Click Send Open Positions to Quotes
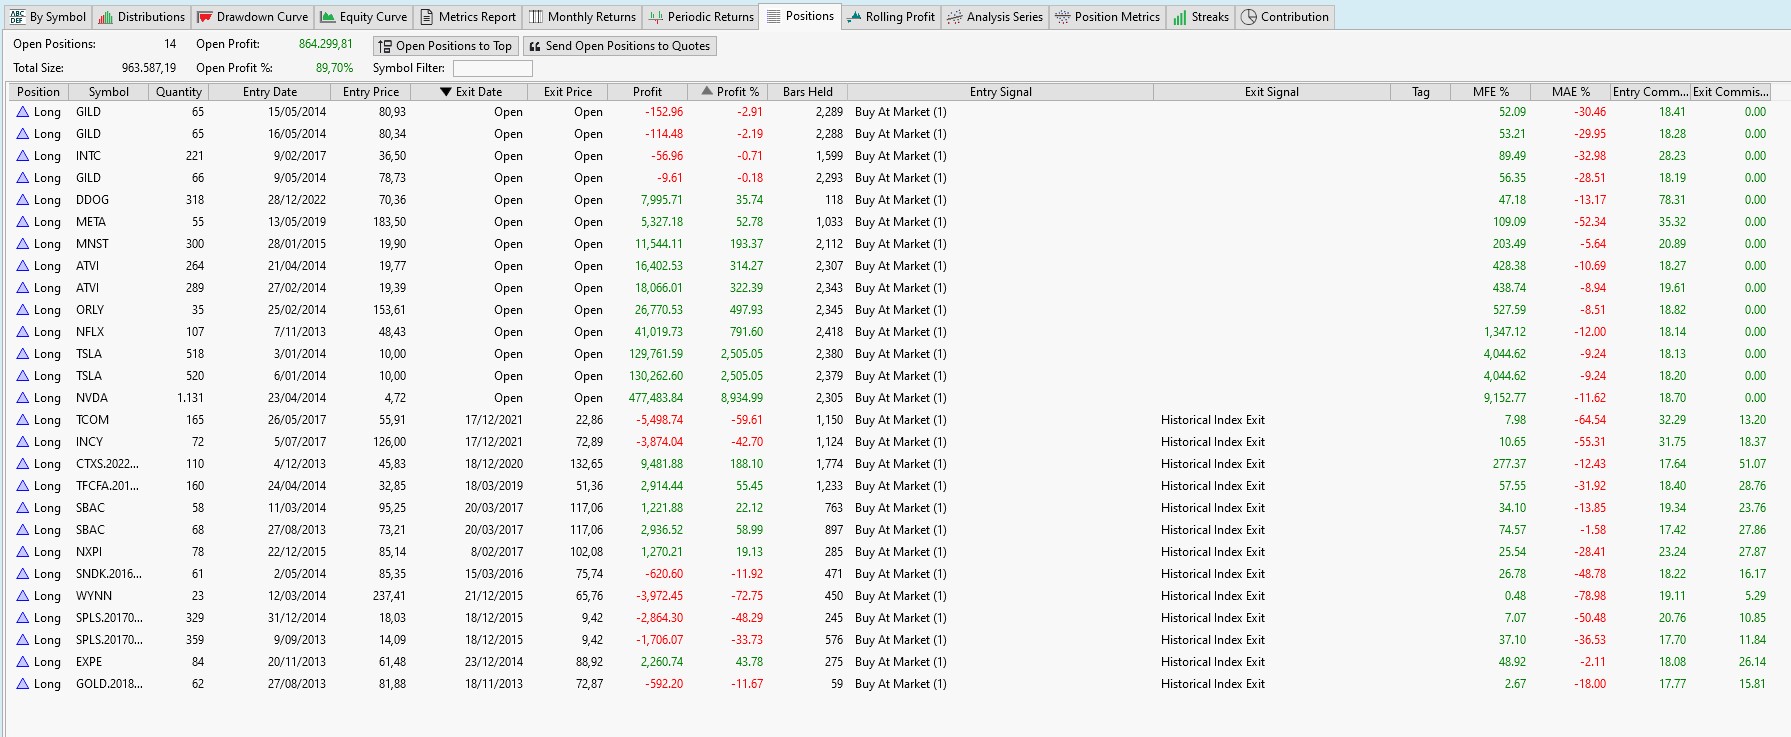Screen dimensions: 1791x737 coord(619,46)
